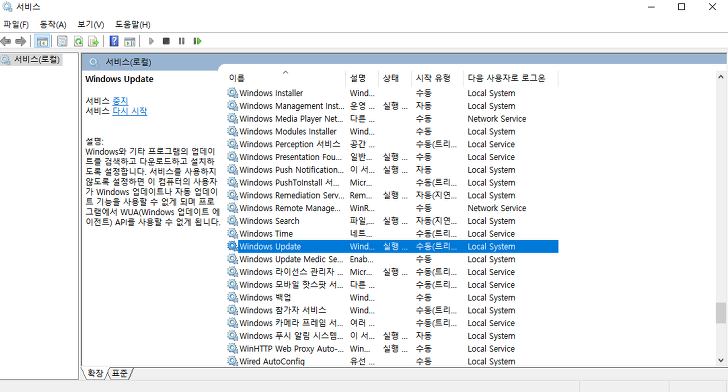728x392 pixels.
Task: Open the 보기(V) menu
Action: point(91,25)
